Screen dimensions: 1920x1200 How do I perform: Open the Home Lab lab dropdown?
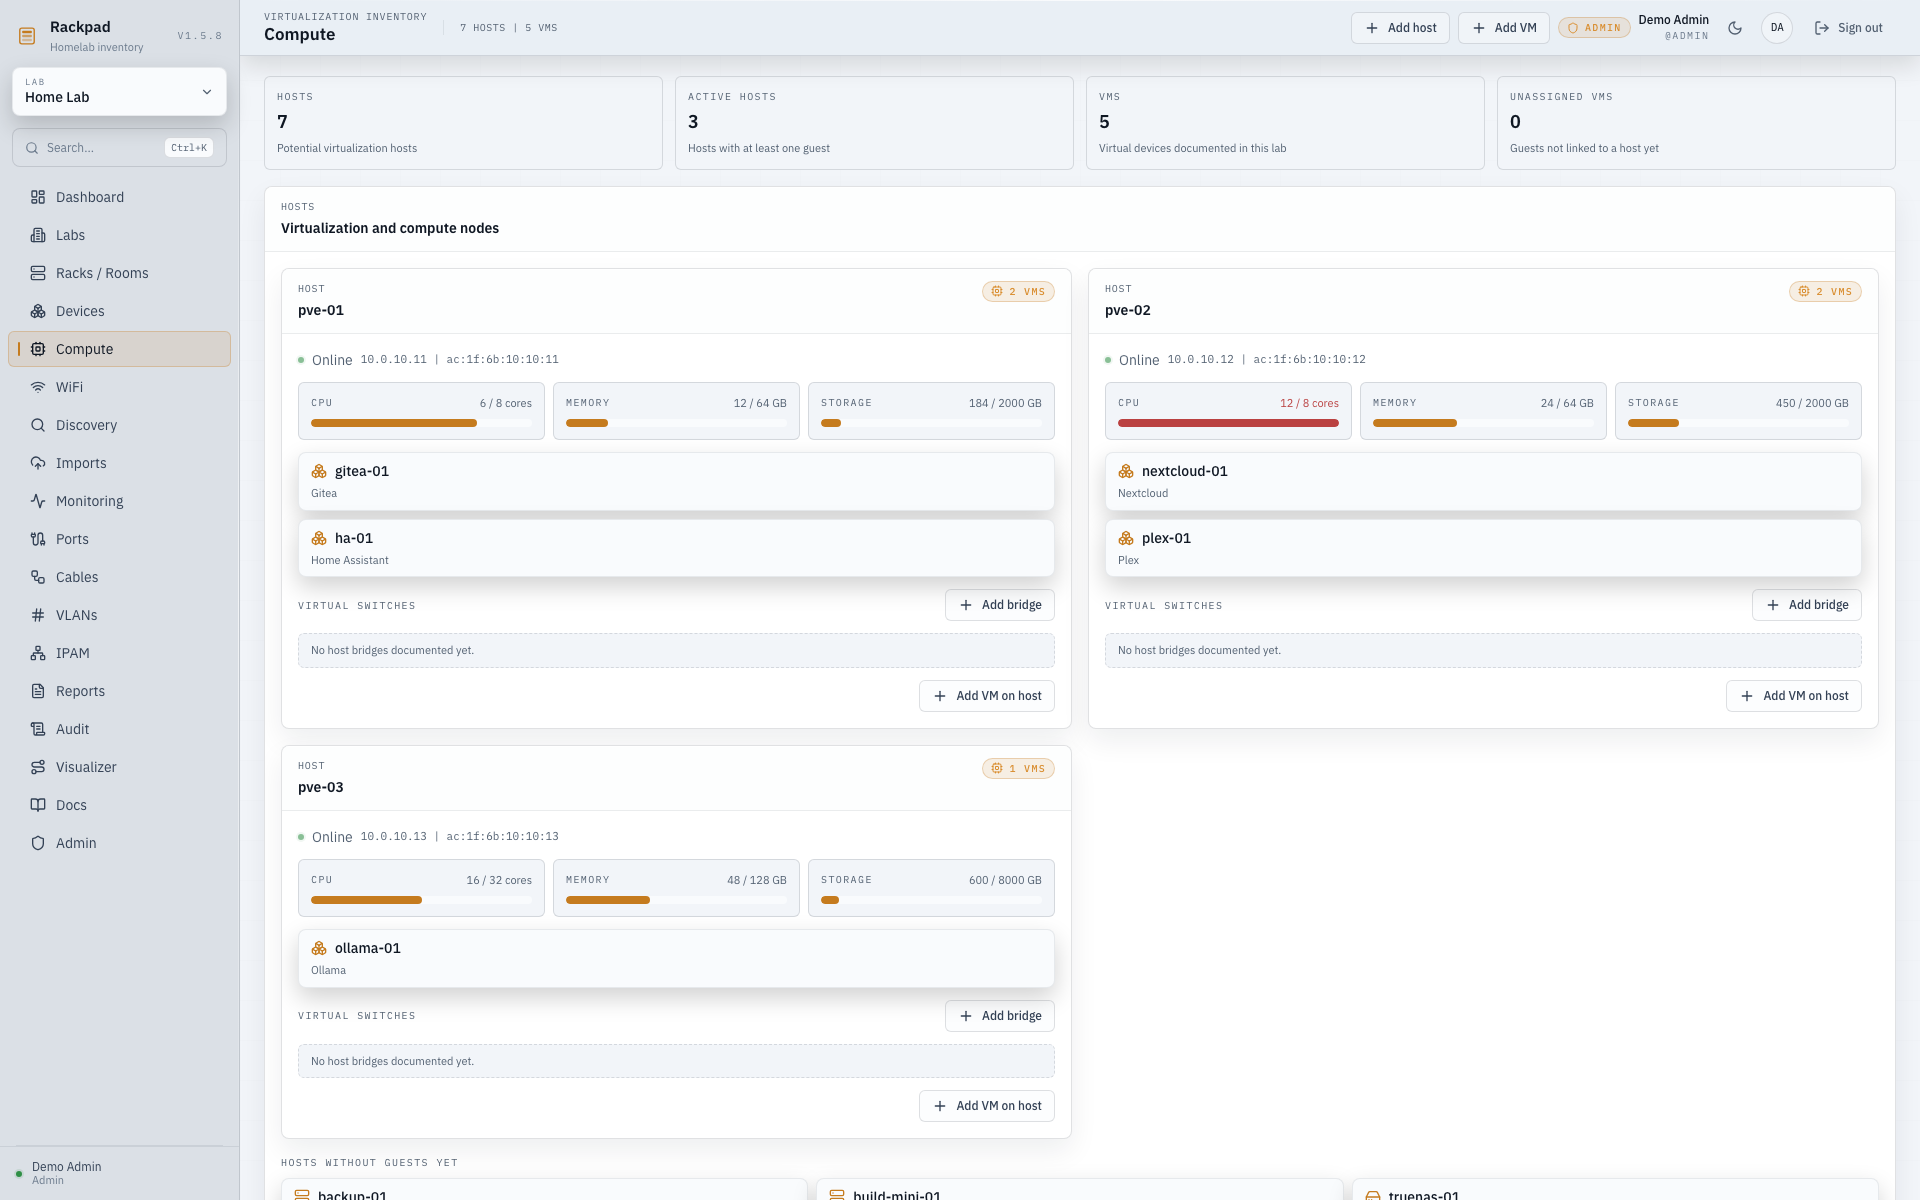tap(119, 91)
